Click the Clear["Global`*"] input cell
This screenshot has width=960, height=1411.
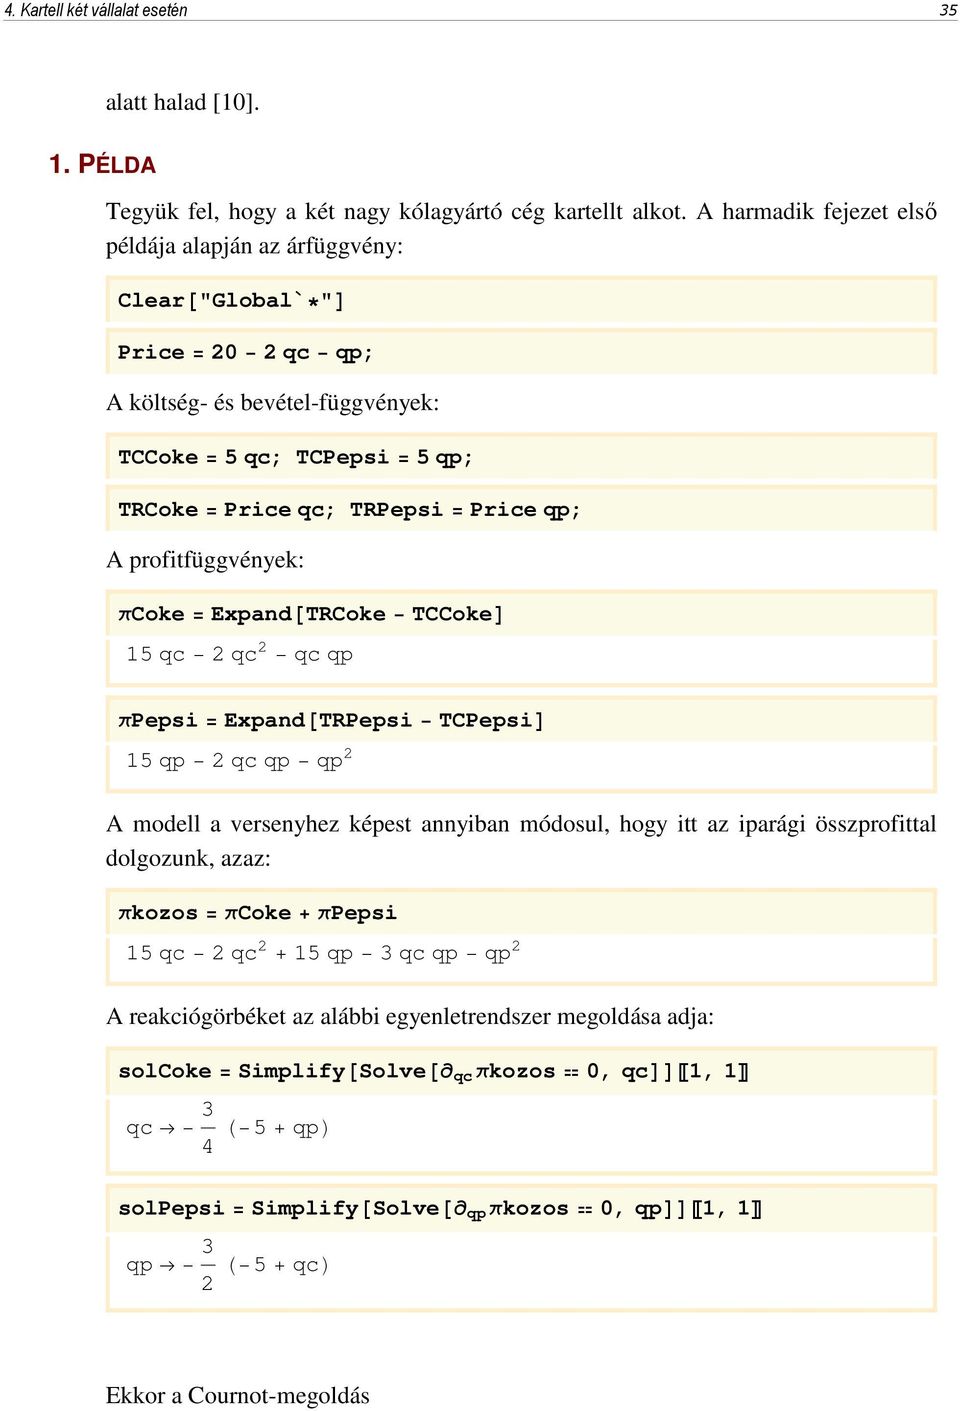pos(521,300)
